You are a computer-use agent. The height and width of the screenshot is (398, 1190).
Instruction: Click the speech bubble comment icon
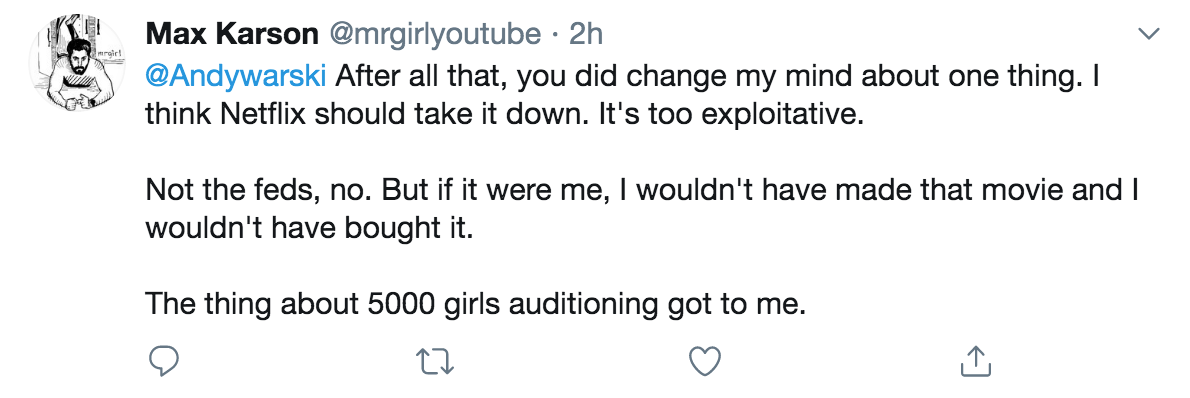click(x=162, y=362)
